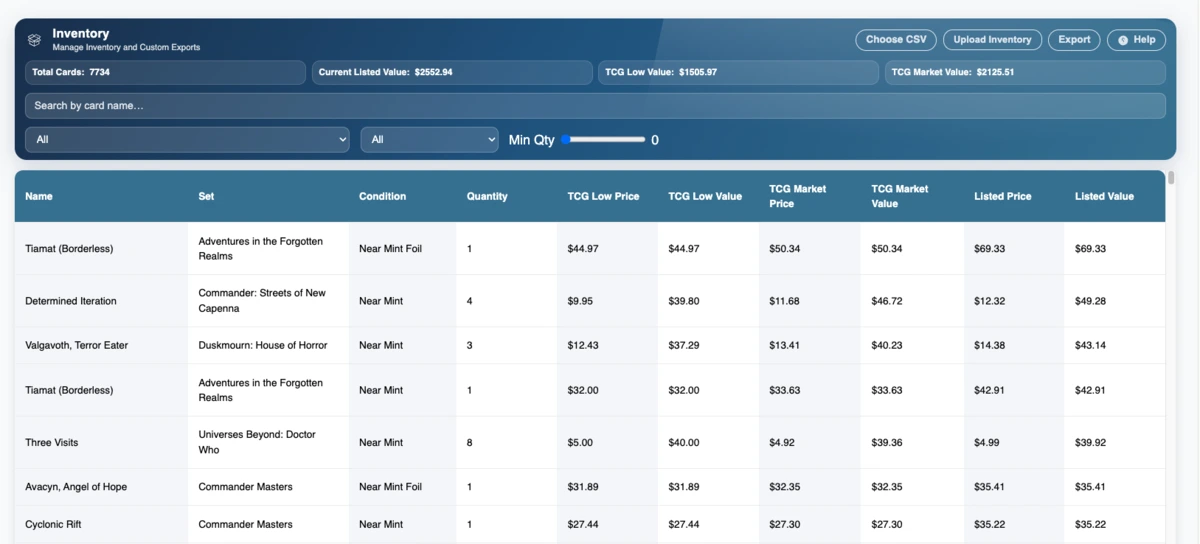Sort by the Name column header

click(39, 196)
